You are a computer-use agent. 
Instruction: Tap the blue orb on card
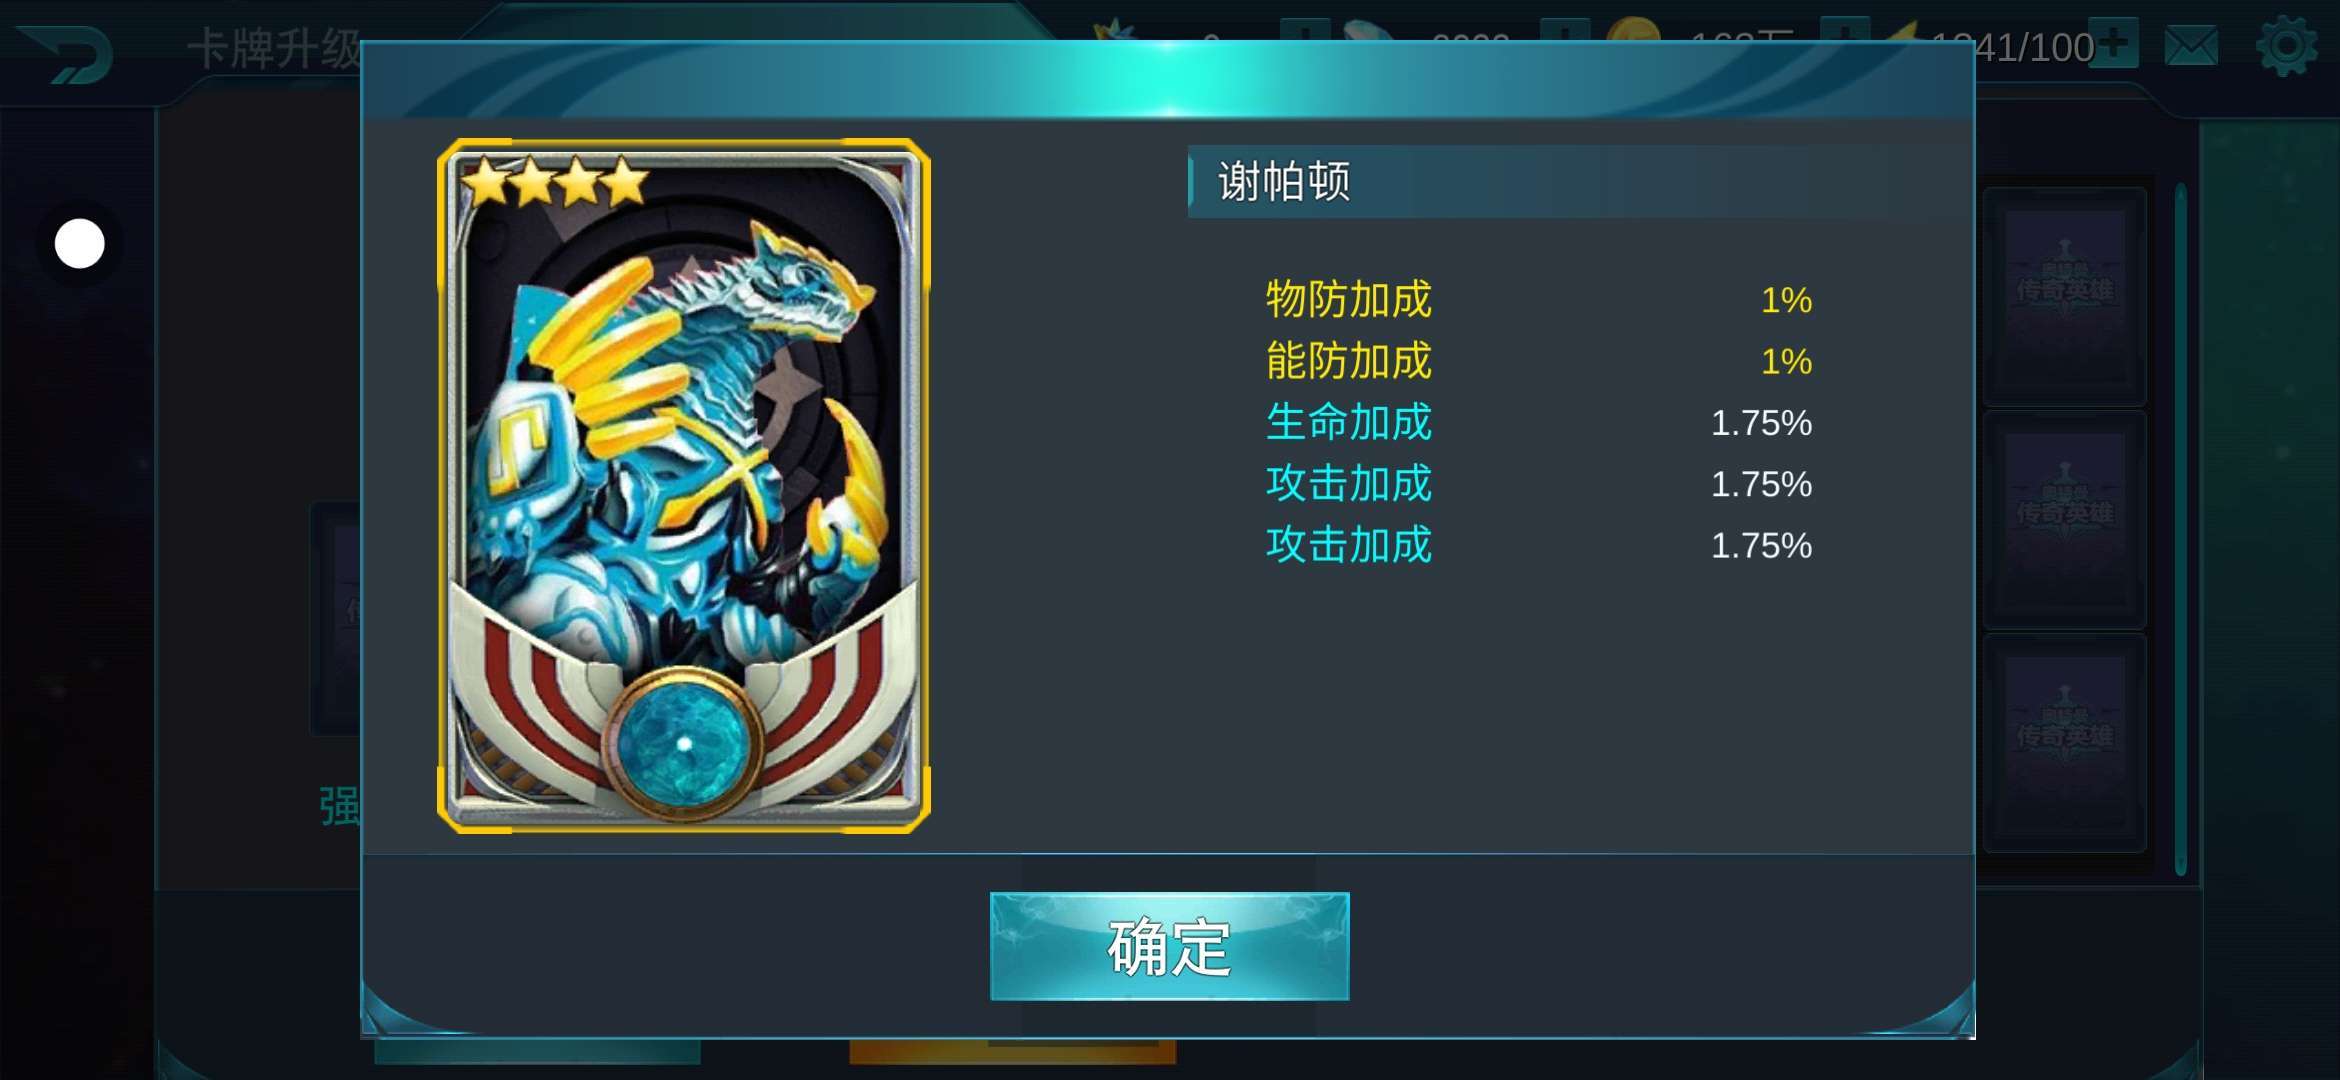pos(684,742)
